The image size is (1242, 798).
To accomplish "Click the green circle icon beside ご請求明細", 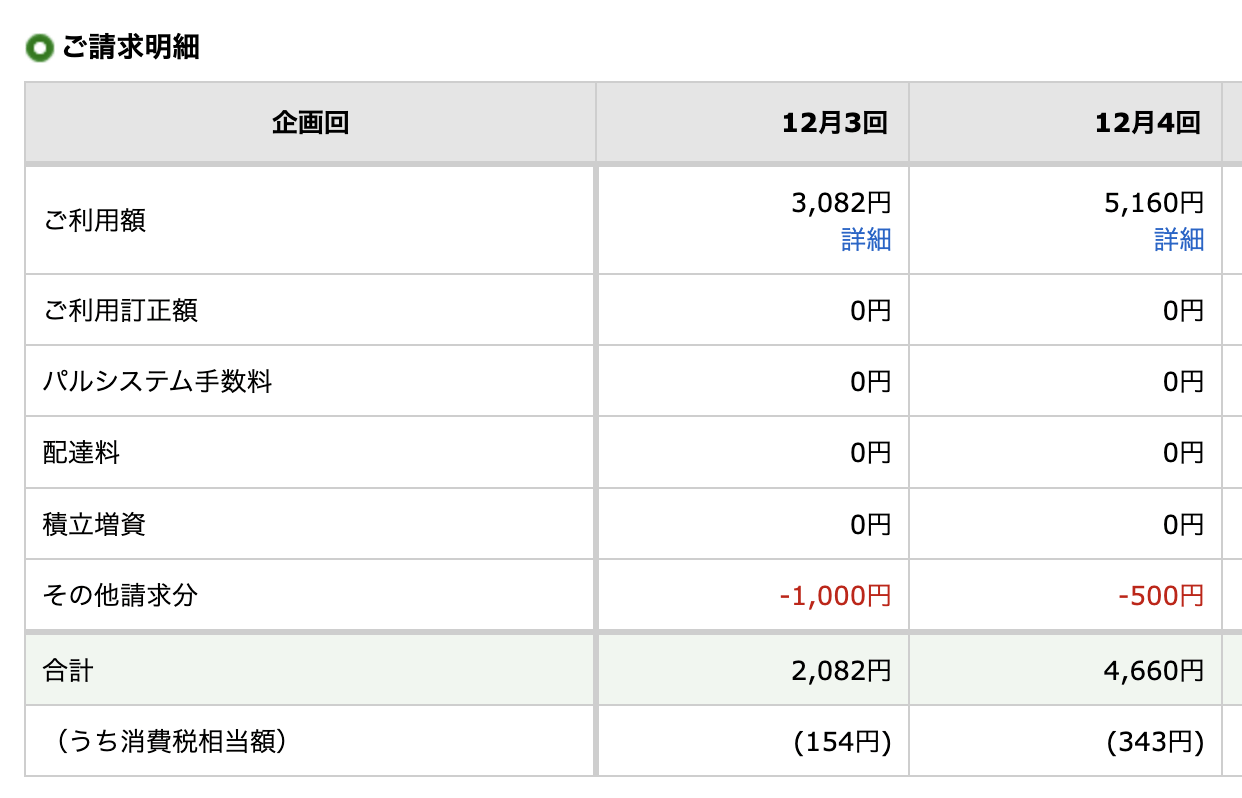I will click(39, 48).
